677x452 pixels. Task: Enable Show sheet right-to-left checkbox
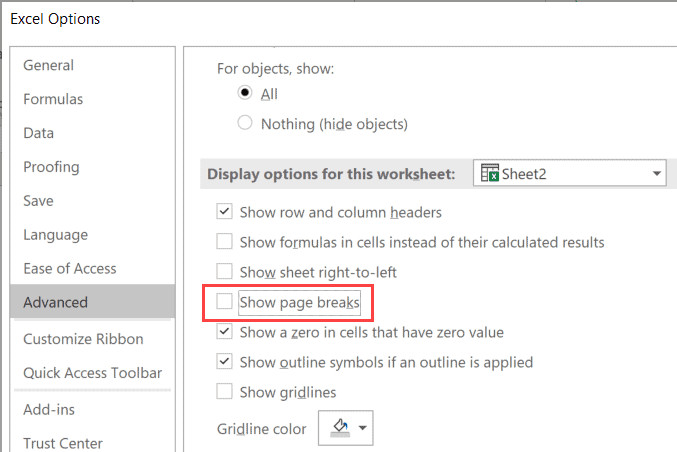click(225, 272)
